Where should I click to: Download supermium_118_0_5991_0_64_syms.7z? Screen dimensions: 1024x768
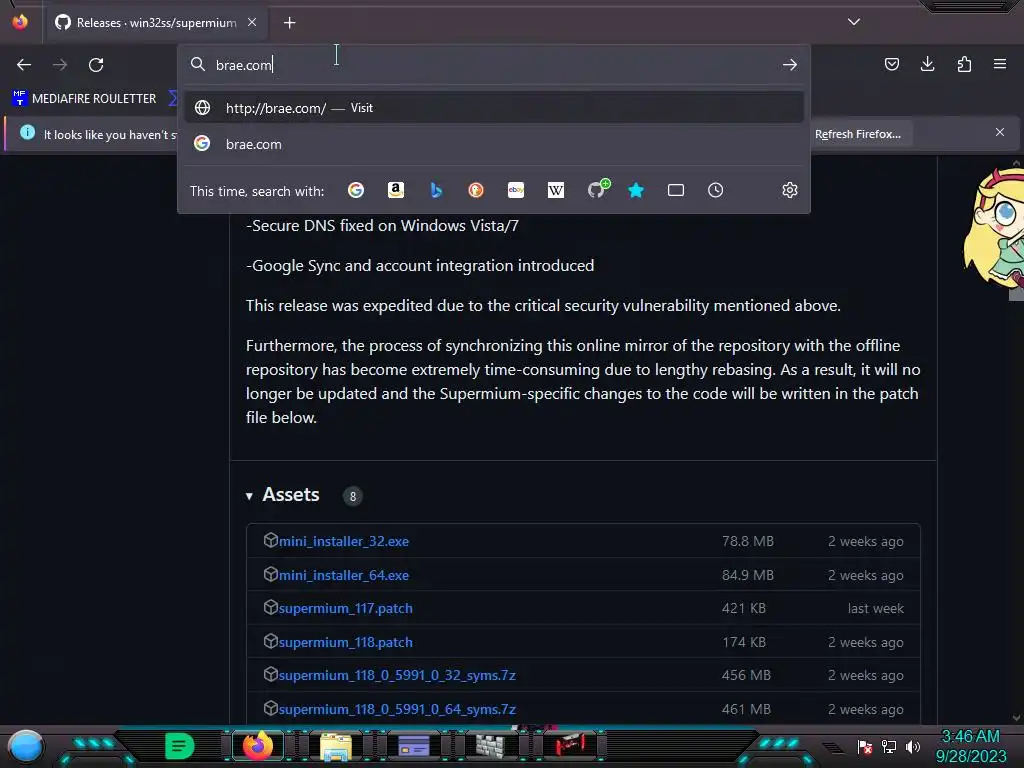tap(397, 709)
